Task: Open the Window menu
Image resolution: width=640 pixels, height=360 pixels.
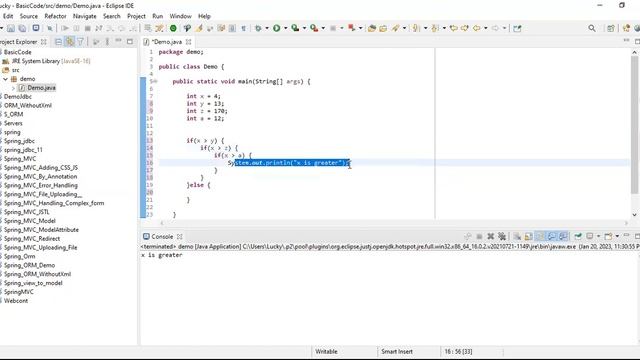Action: click(180, 16)
